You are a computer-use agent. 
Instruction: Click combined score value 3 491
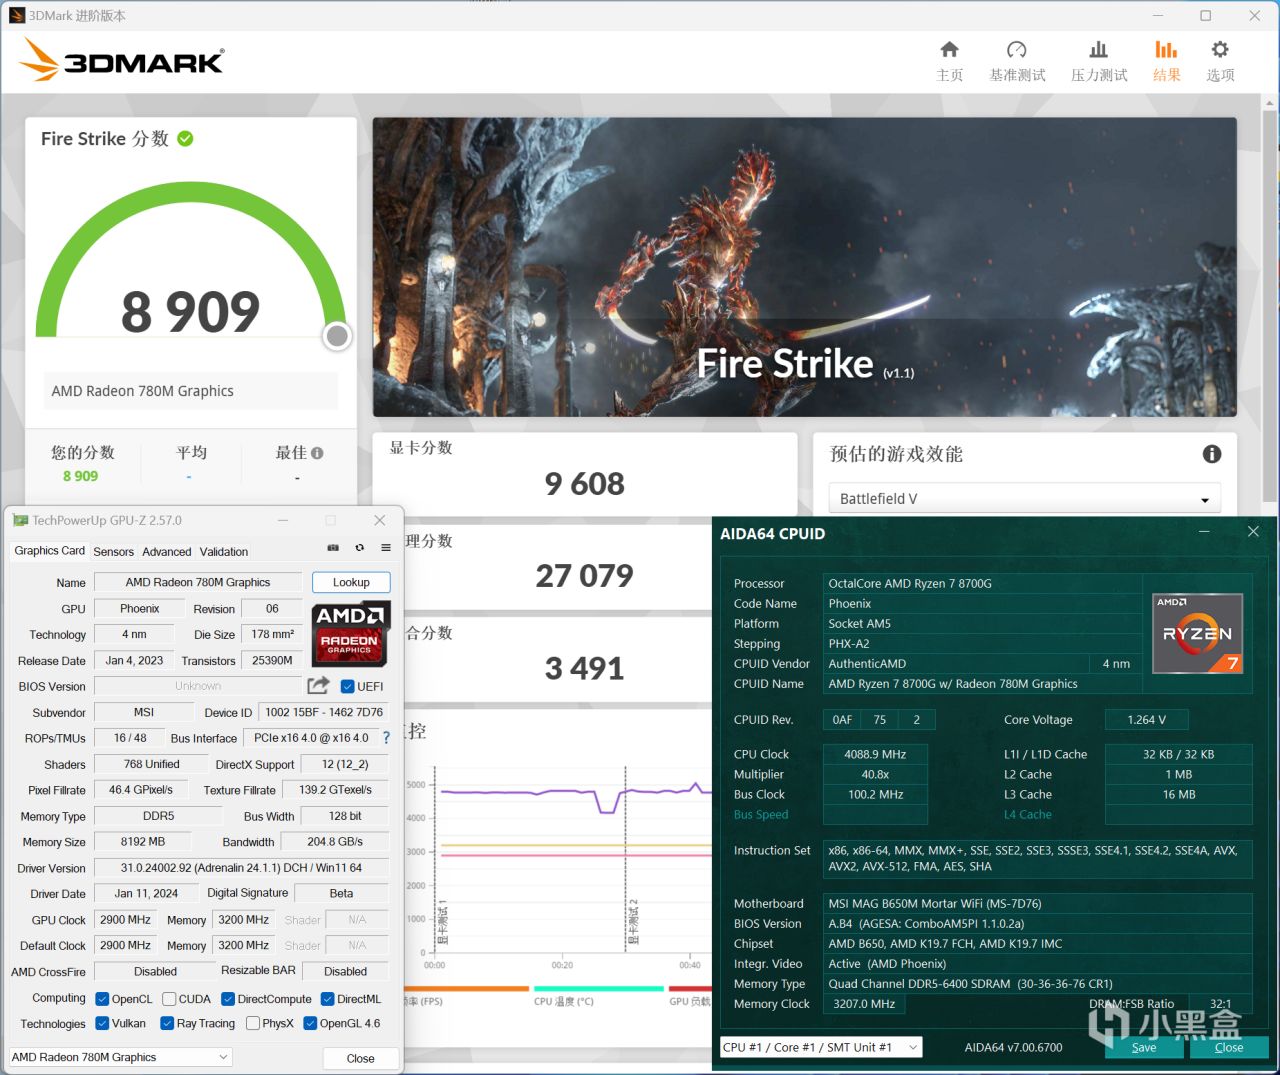pos(584,668)
